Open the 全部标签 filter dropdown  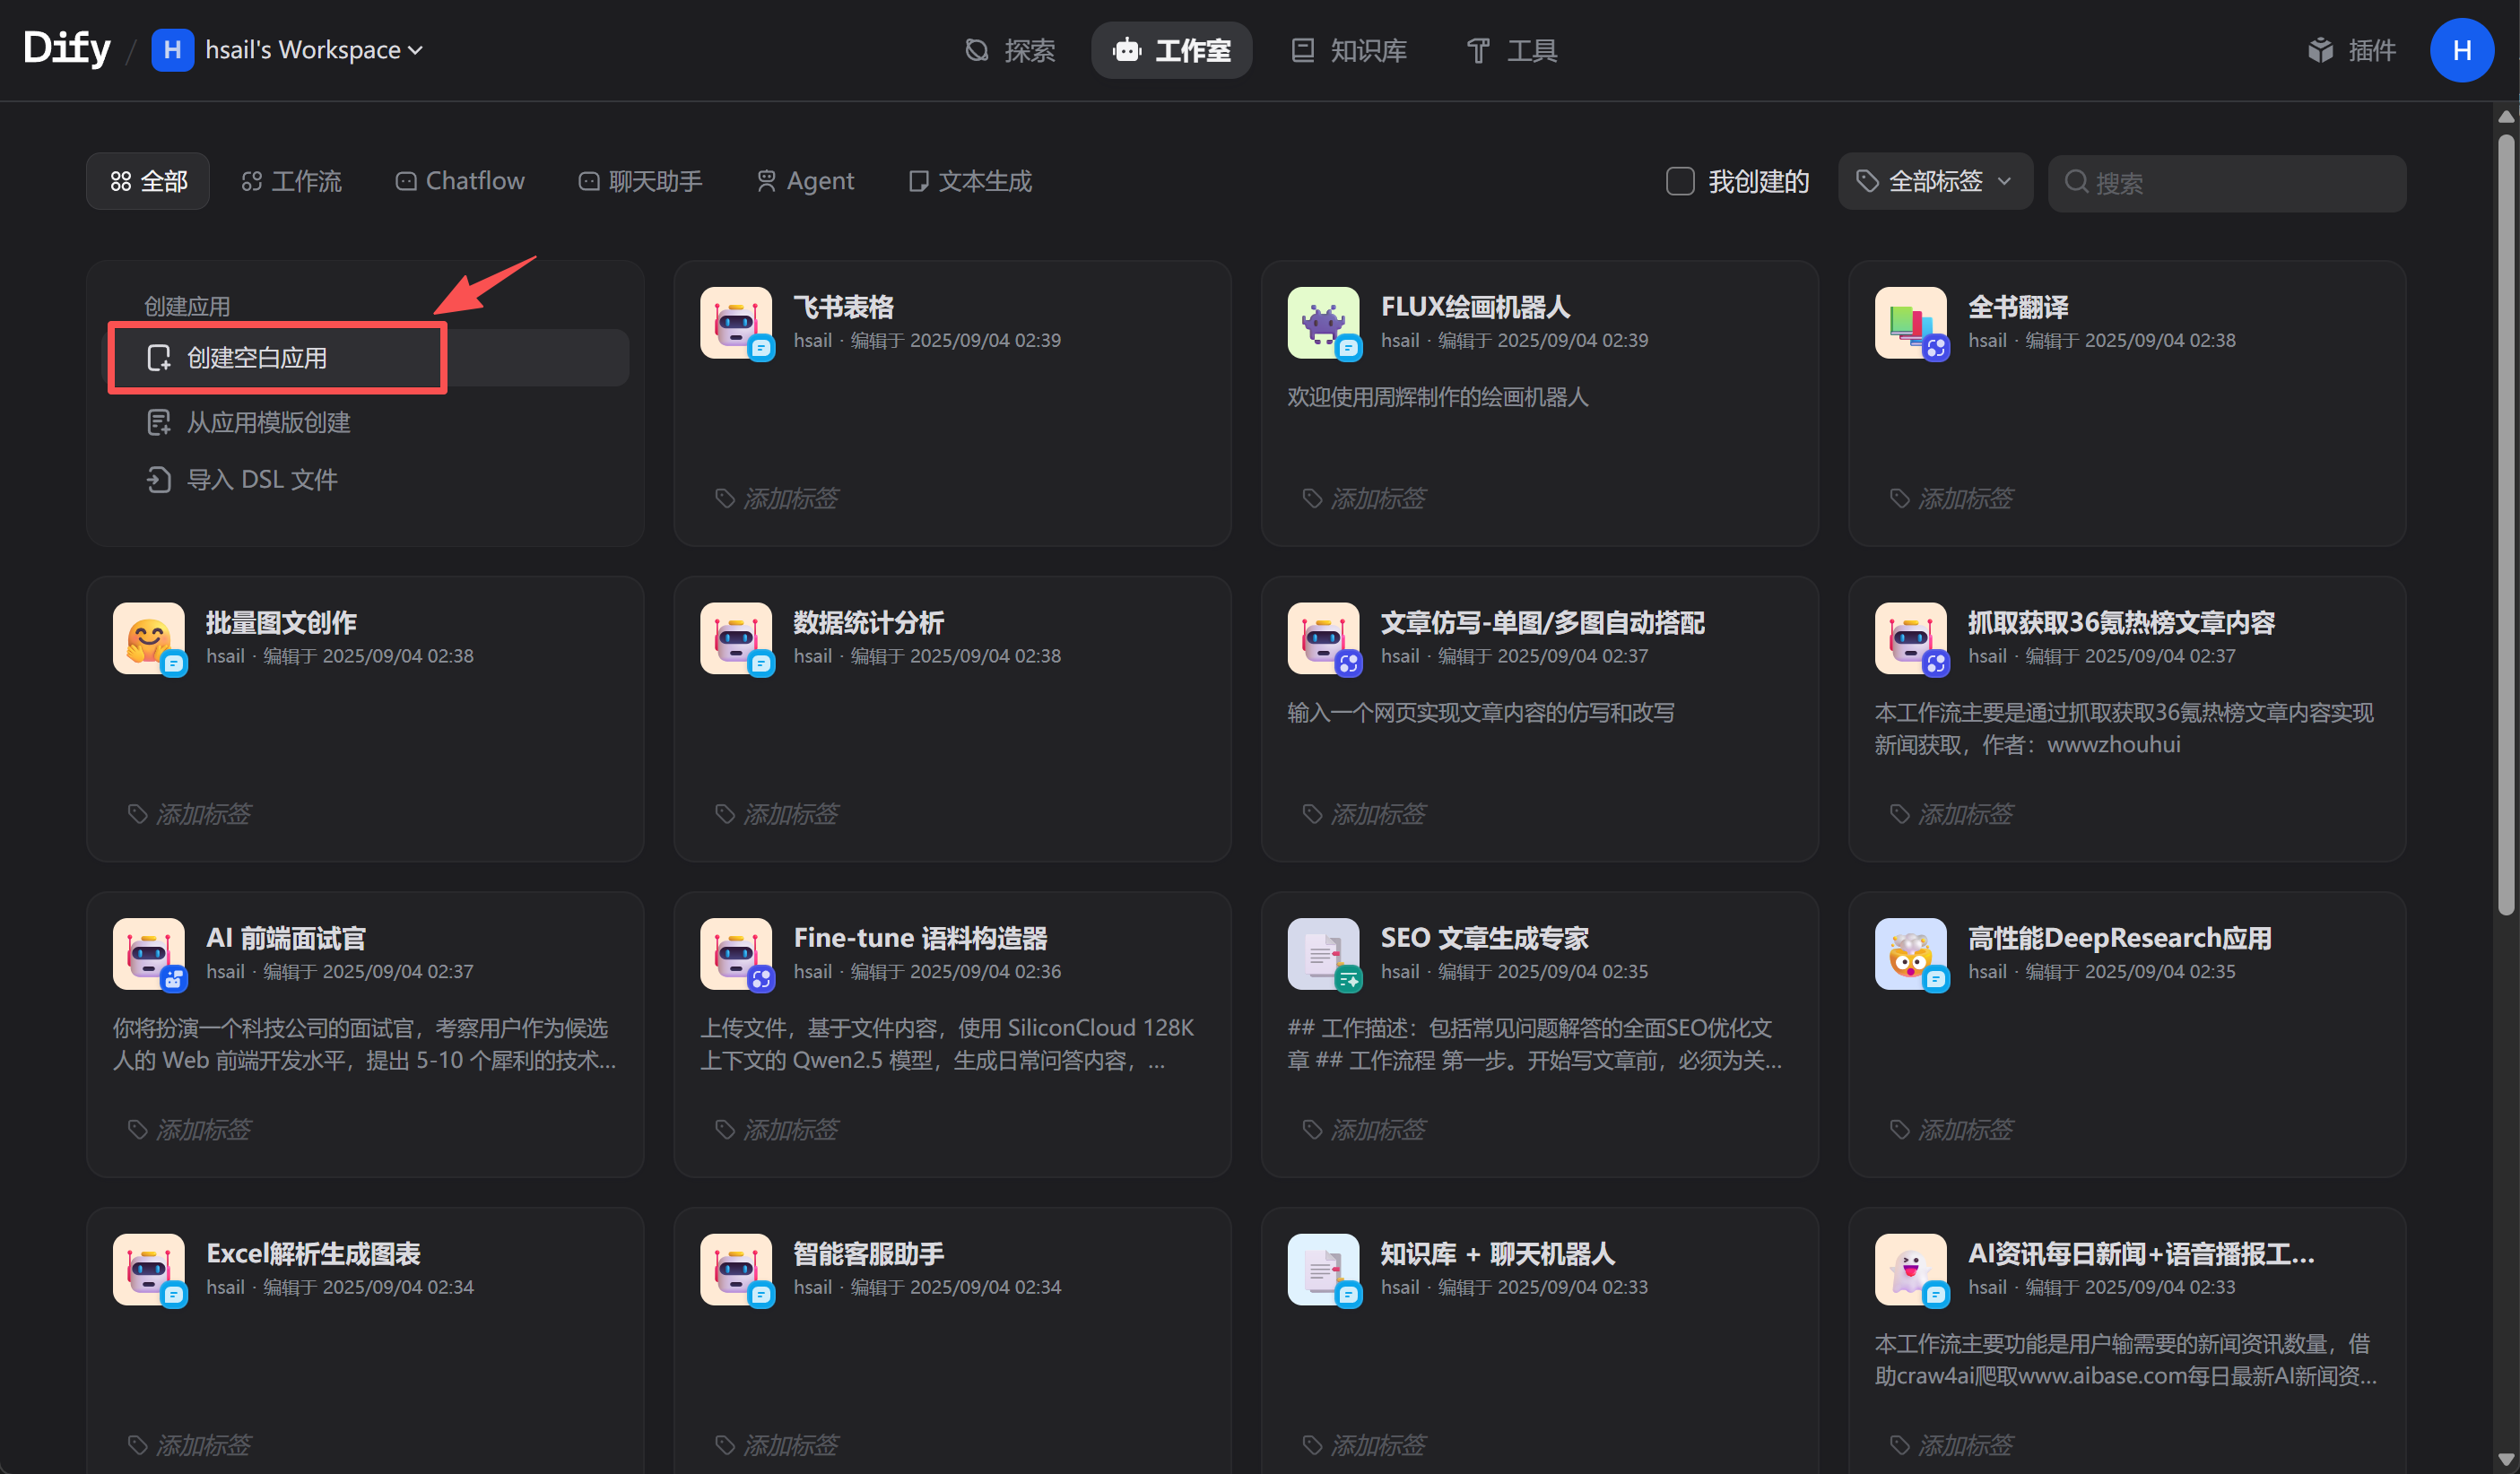1934,181
